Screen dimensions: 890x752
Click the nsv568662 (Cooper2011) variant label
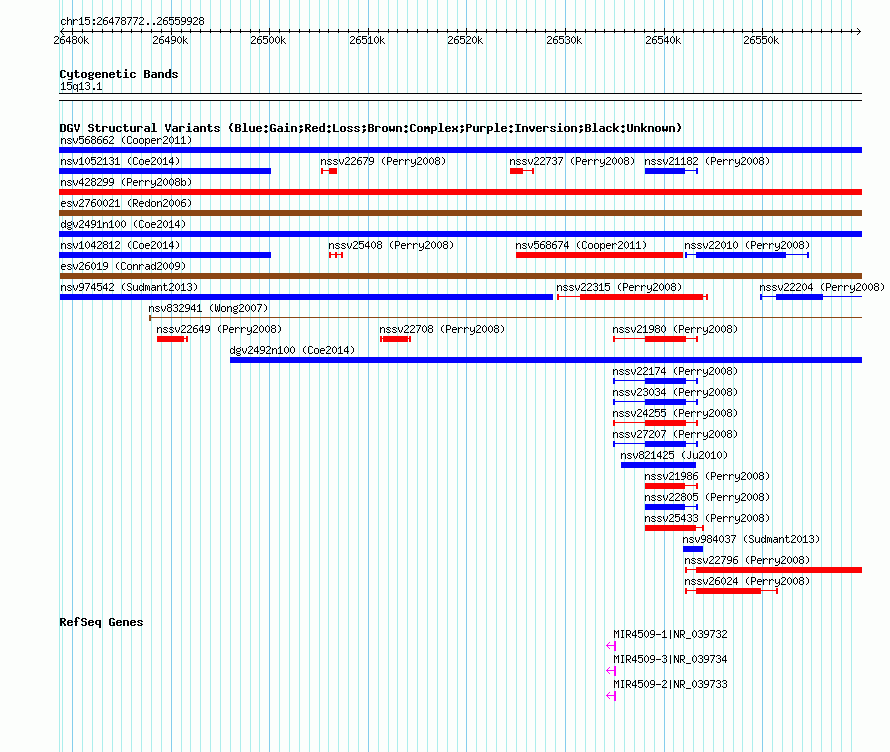coord(126,140)
